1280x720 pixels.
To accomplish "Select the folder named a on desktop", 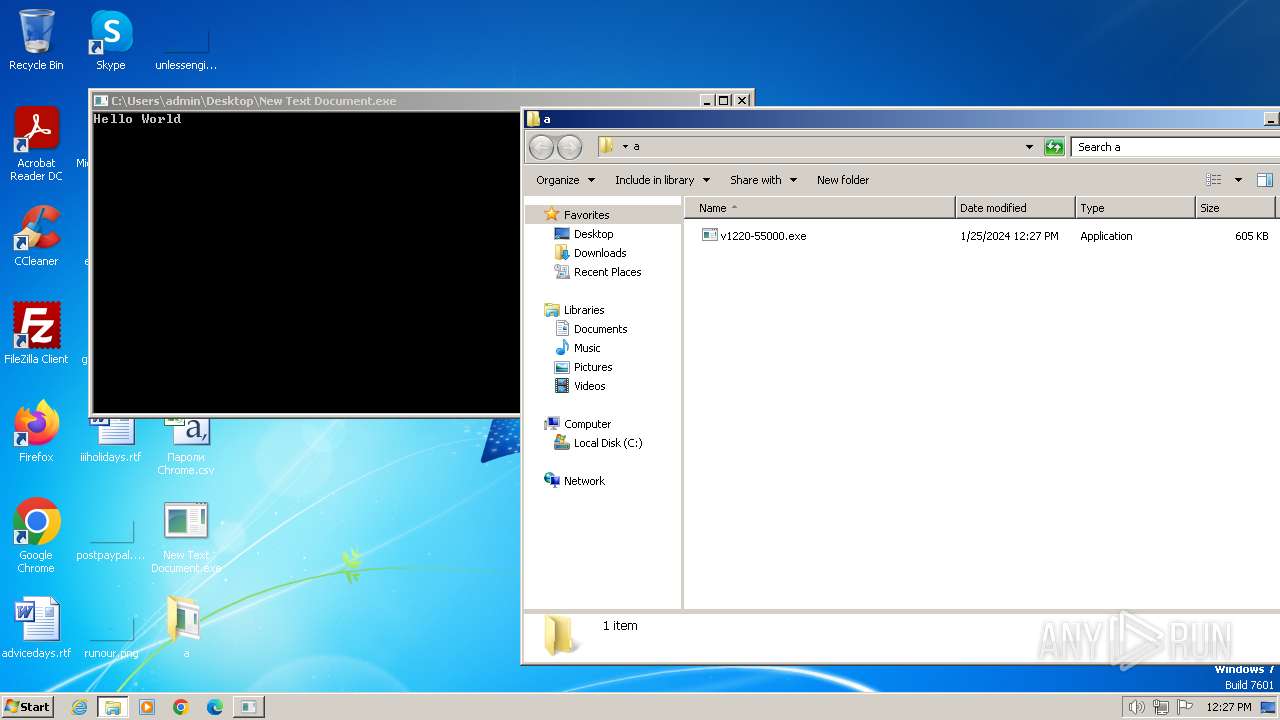I will coord(185,628).
